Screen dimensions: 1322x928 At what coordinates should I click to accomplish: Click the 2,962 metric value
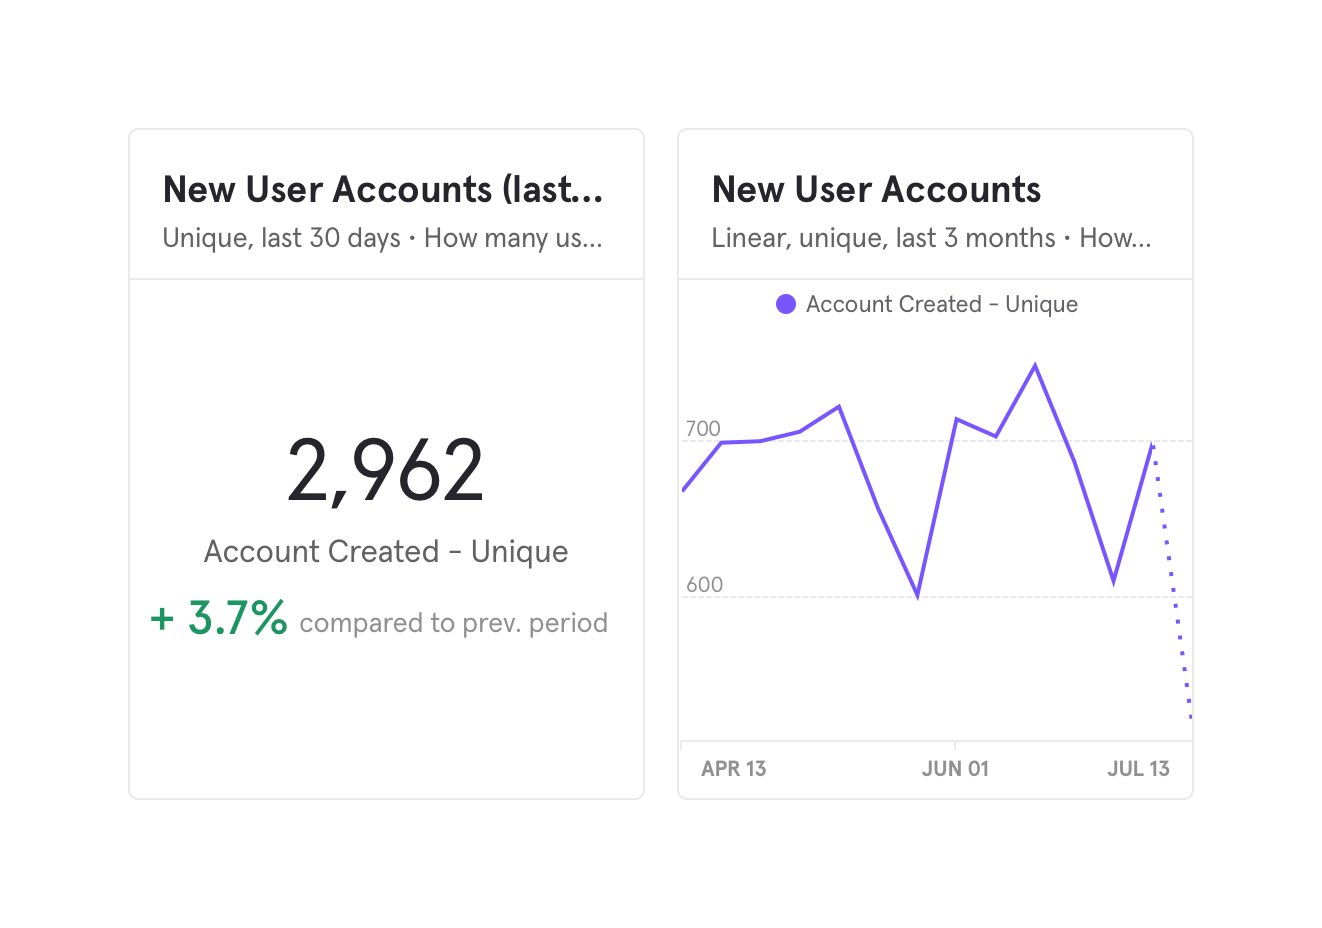[386, 470]
